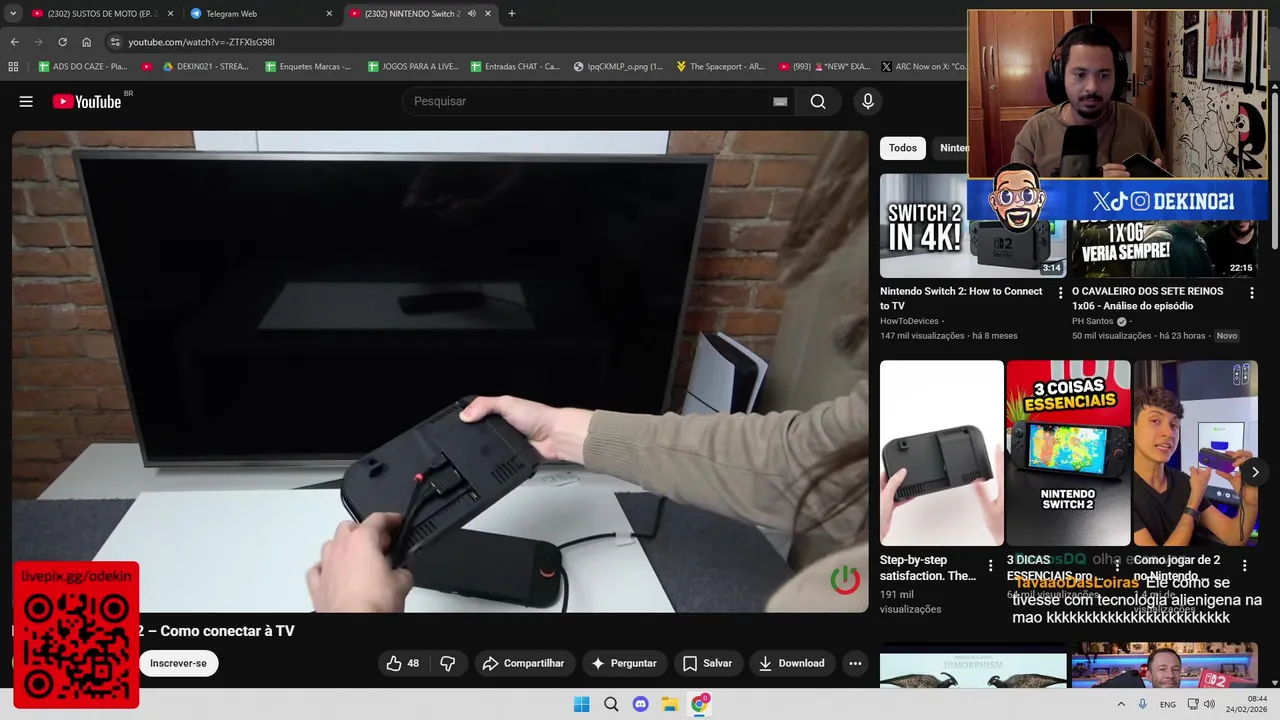Like the video with thumbs-up
Screen dimensions: 1280x720
tap(403, 663)
